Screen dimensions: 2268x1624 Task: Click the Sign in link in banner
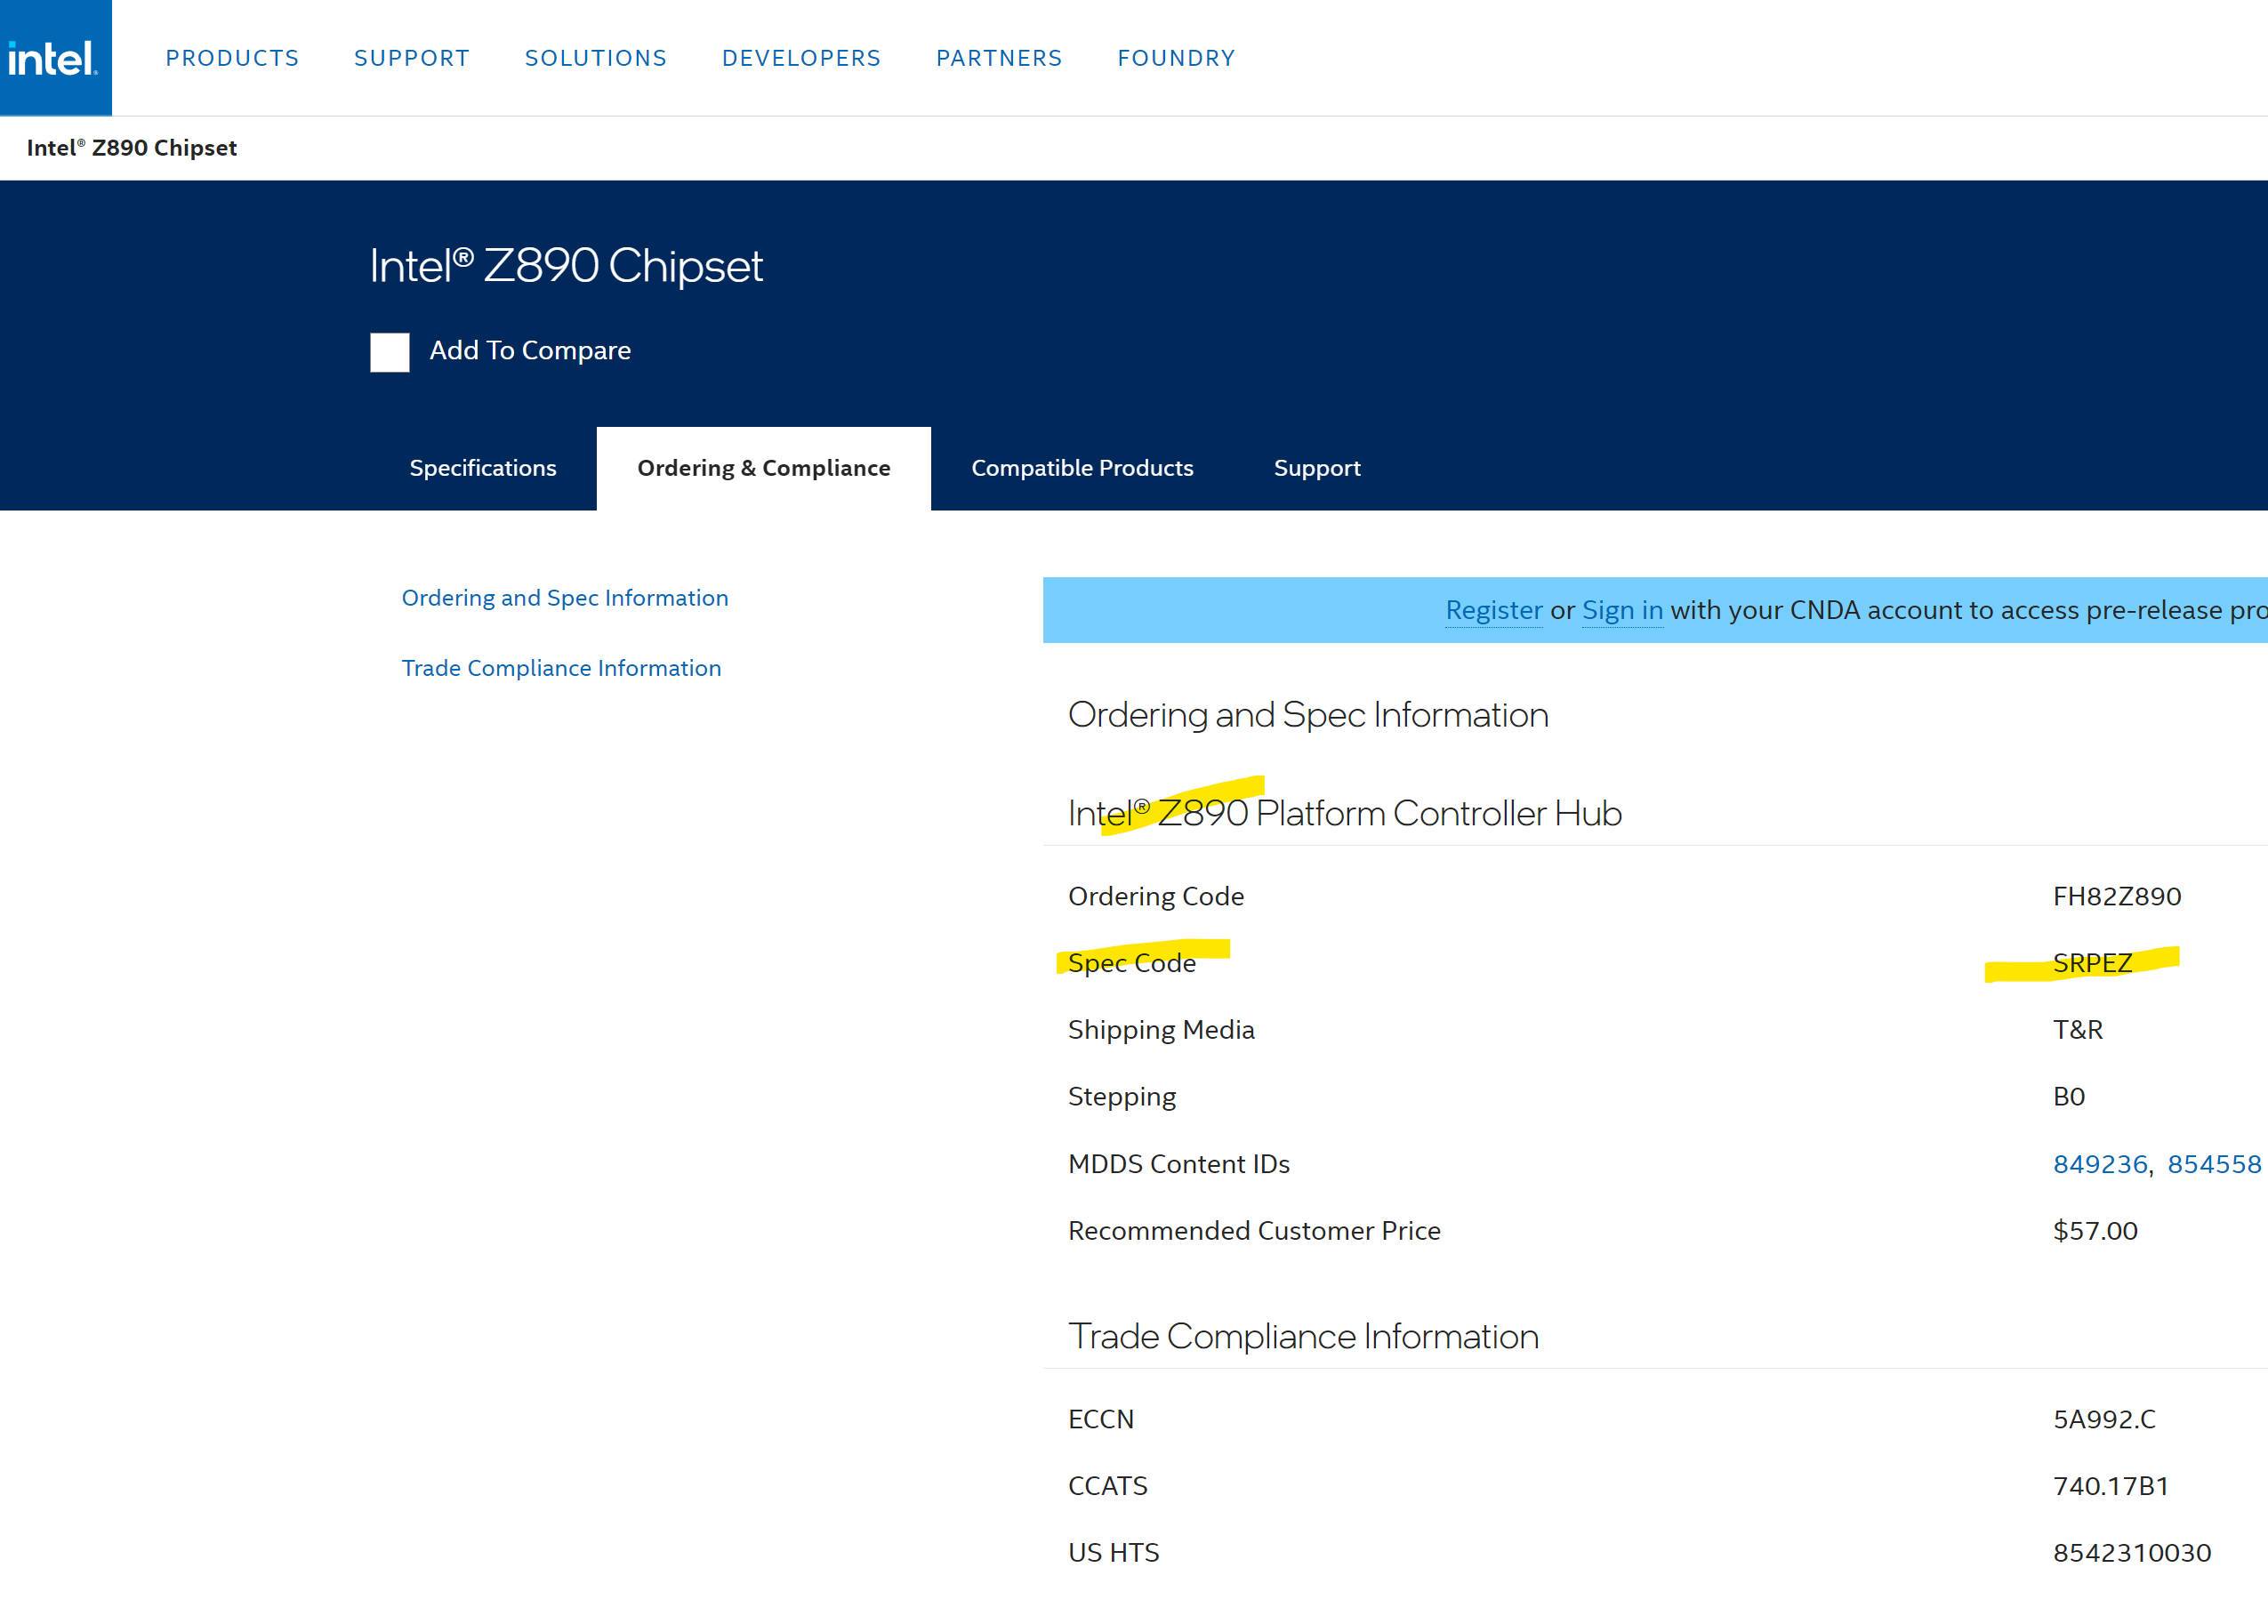1621,610
